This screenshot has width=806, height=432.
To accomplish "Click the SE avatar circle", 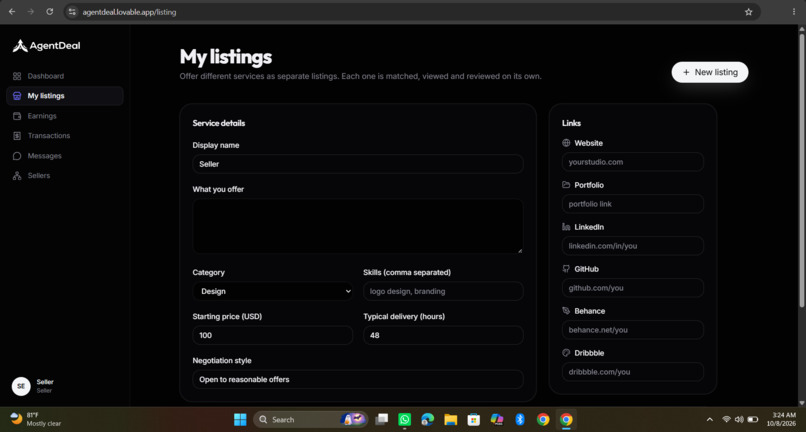I will click(x=21, y=386).
